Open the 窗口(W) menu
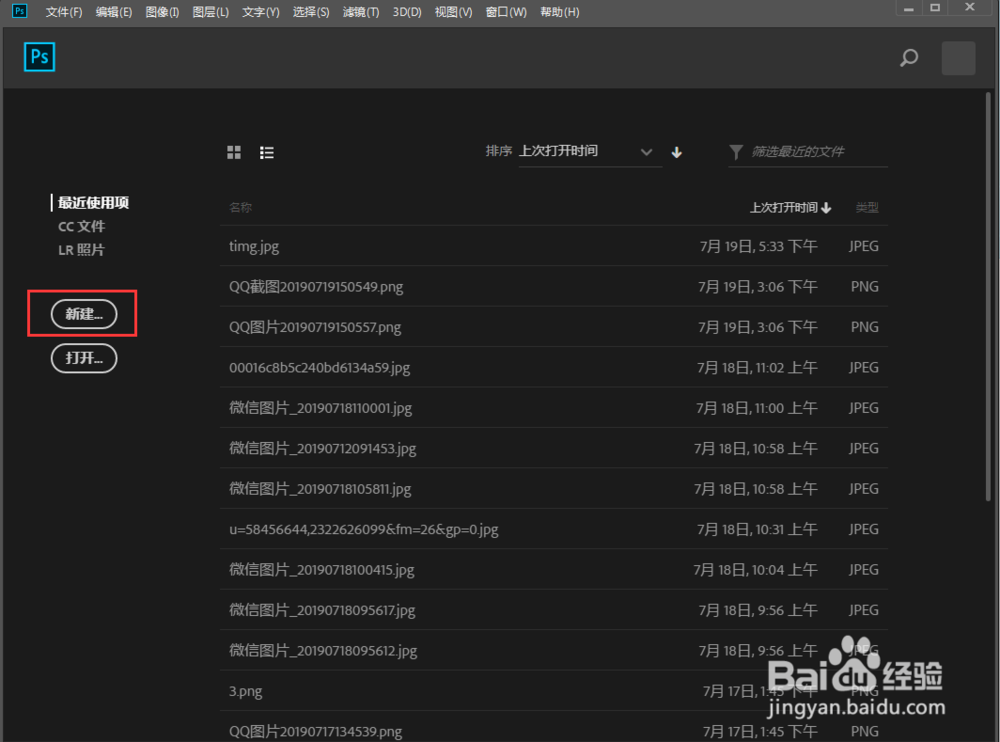The image size is (1000, 742). [x=506, y=12]
